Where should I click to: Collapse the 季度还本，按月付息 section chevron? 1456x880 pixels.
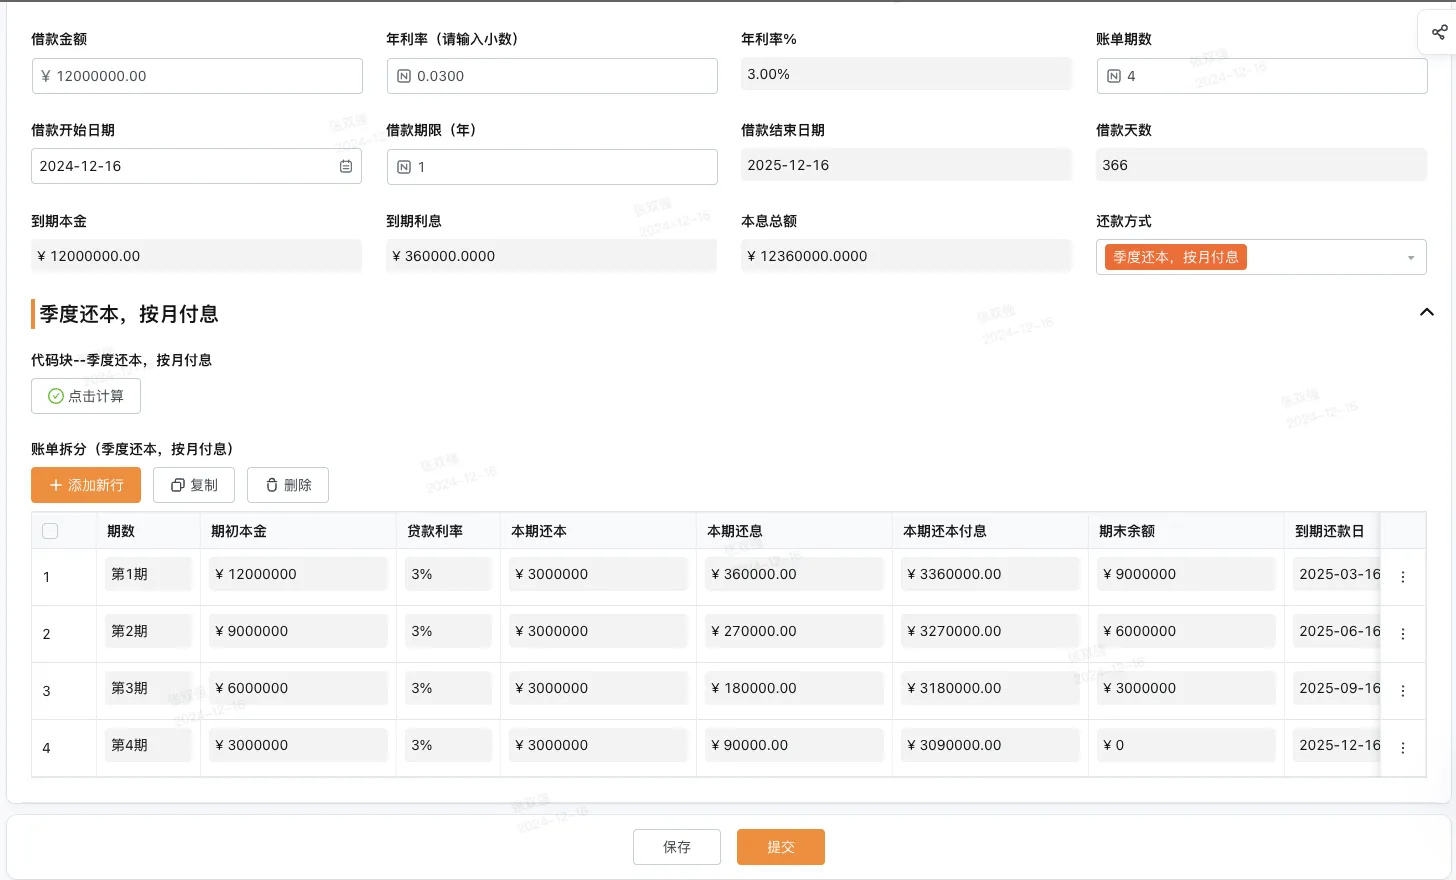[x=1427, y=311]
